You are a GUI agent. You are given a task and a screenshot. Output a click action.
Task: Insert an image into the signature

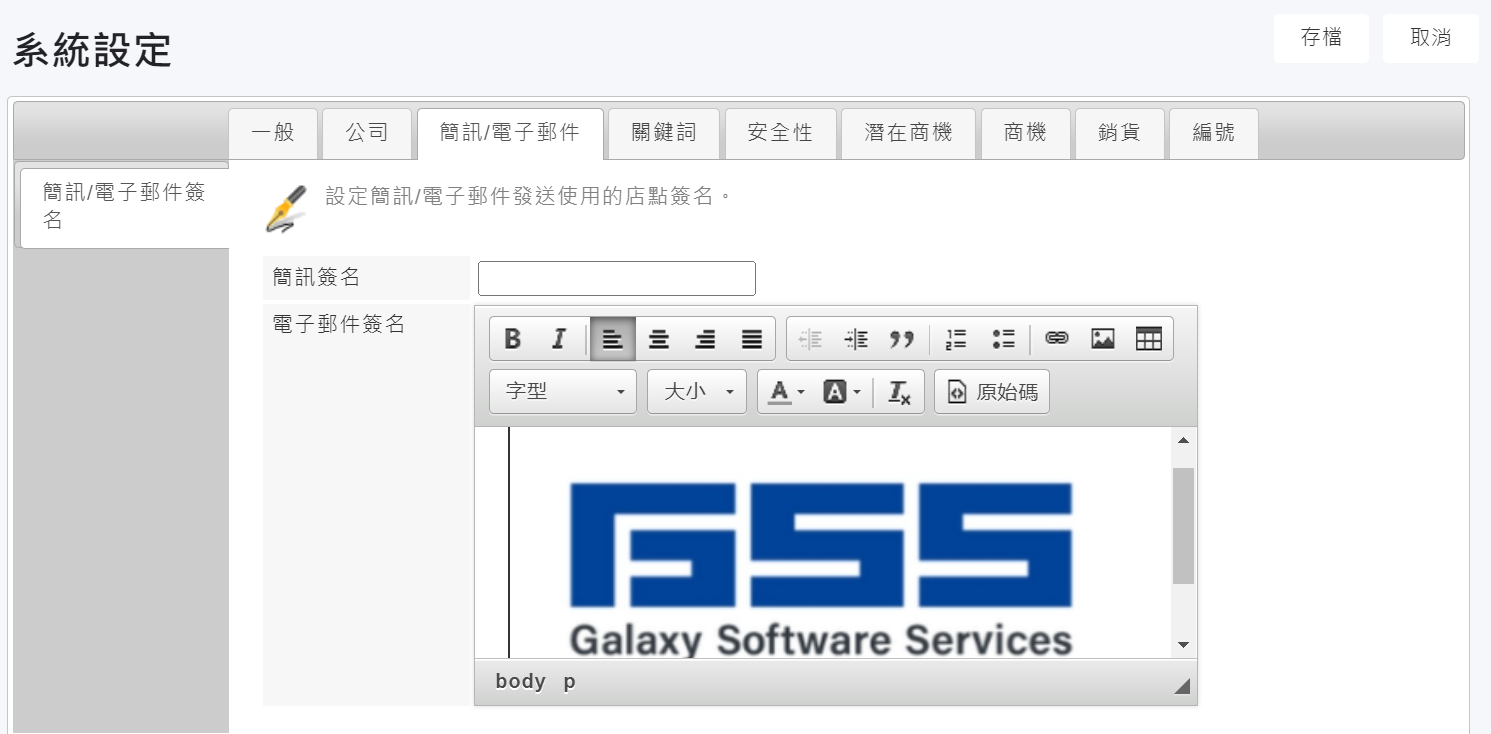pos(1103,339)
